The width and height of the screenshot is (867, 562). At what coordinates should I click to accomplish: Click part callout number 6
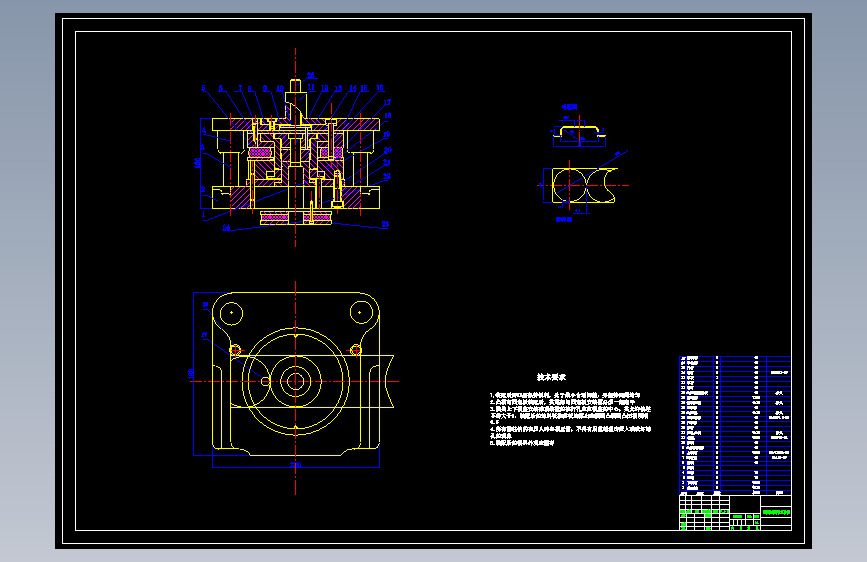point(221,88)
